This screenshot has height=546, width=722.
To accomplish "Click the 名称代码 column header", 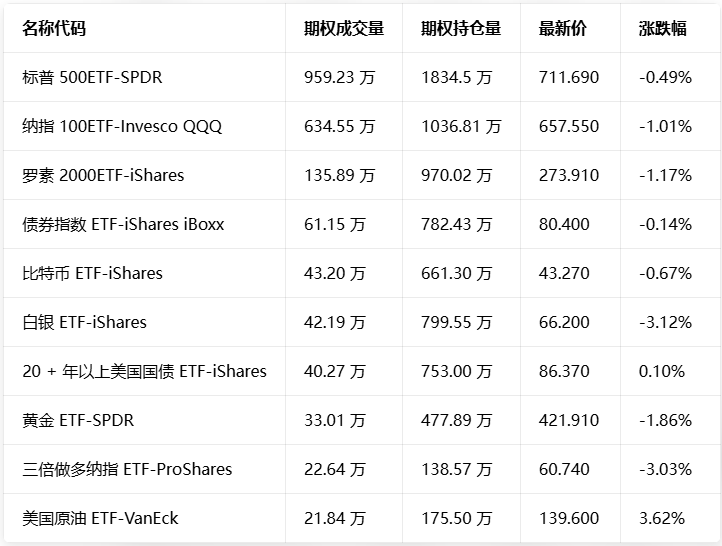I will point(54,28).
